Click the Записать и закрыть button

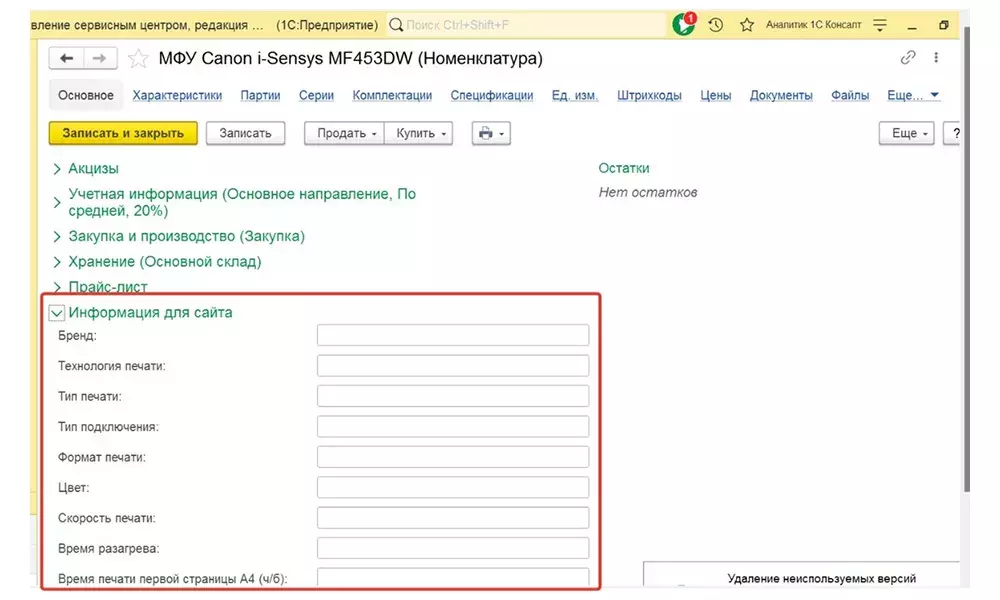coord(122,132)
